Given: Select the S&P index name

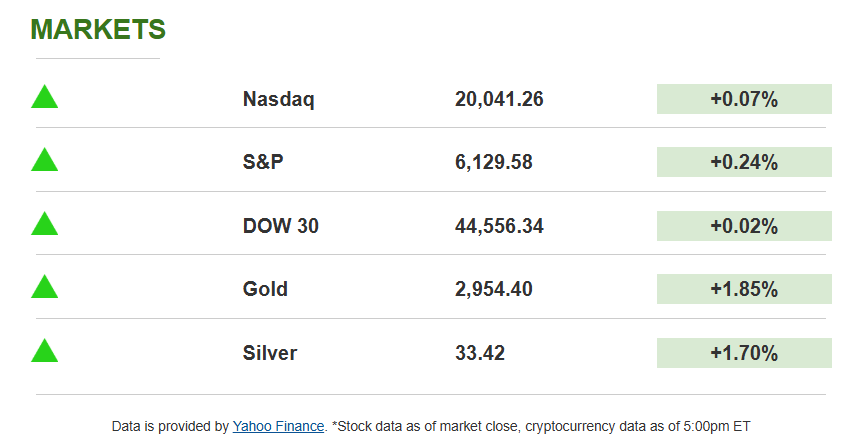Looking at the screenshot, I should (x=264, y=162).
